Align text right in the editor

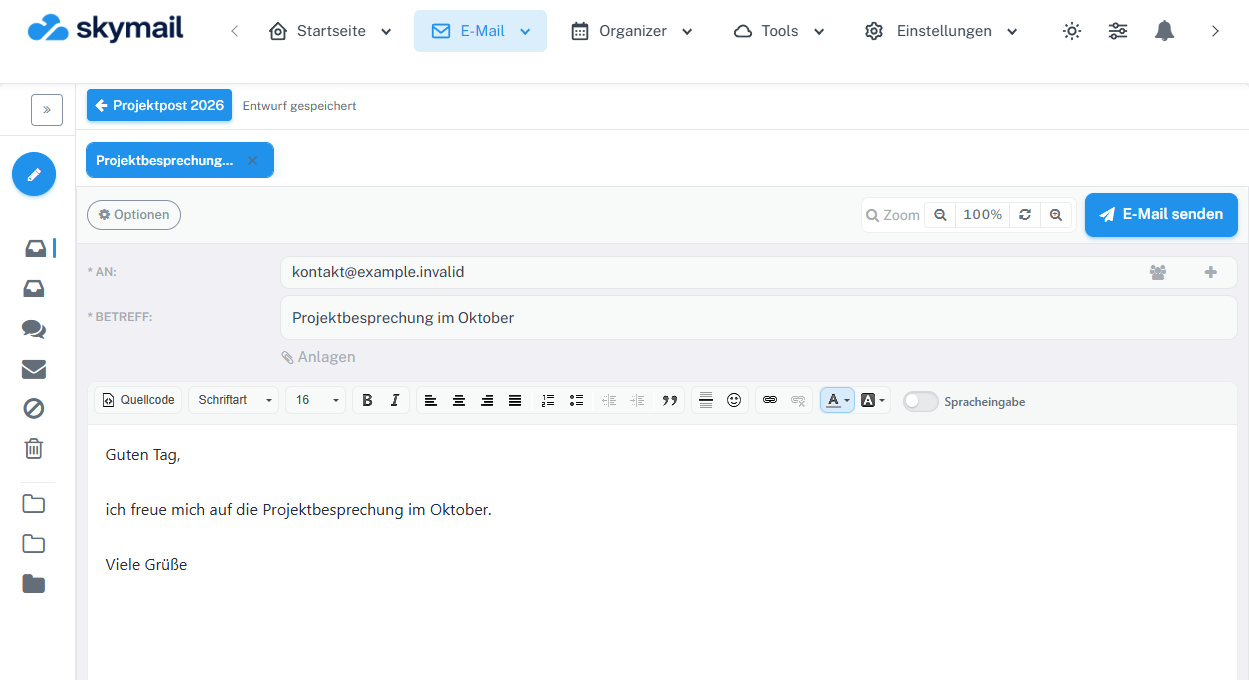(x=487, y=400)
